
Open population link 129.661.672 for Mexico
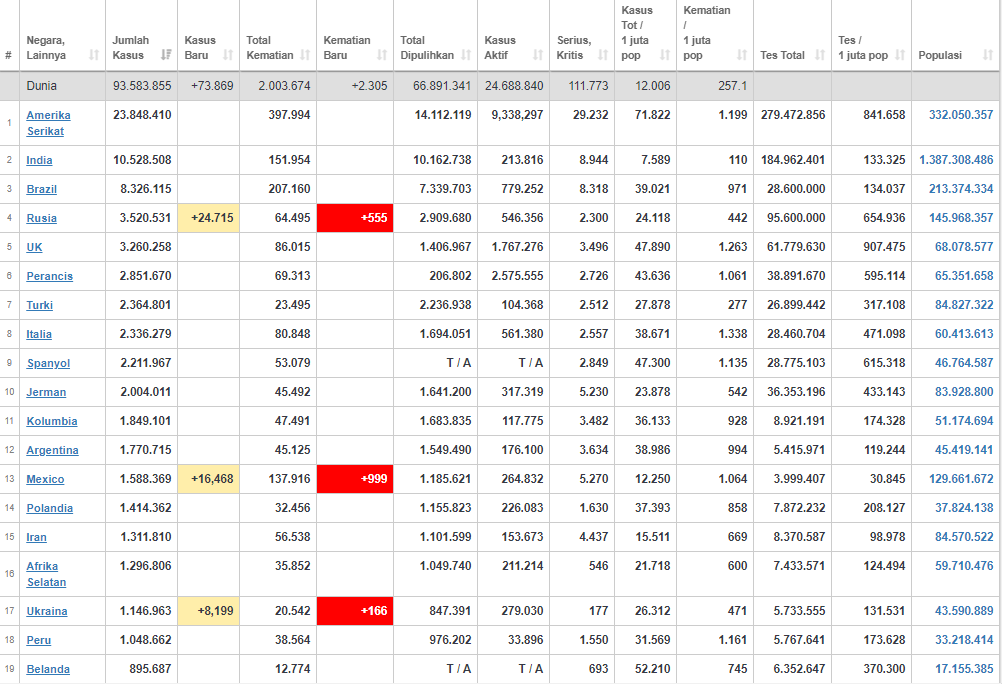(x=961, y=479)
